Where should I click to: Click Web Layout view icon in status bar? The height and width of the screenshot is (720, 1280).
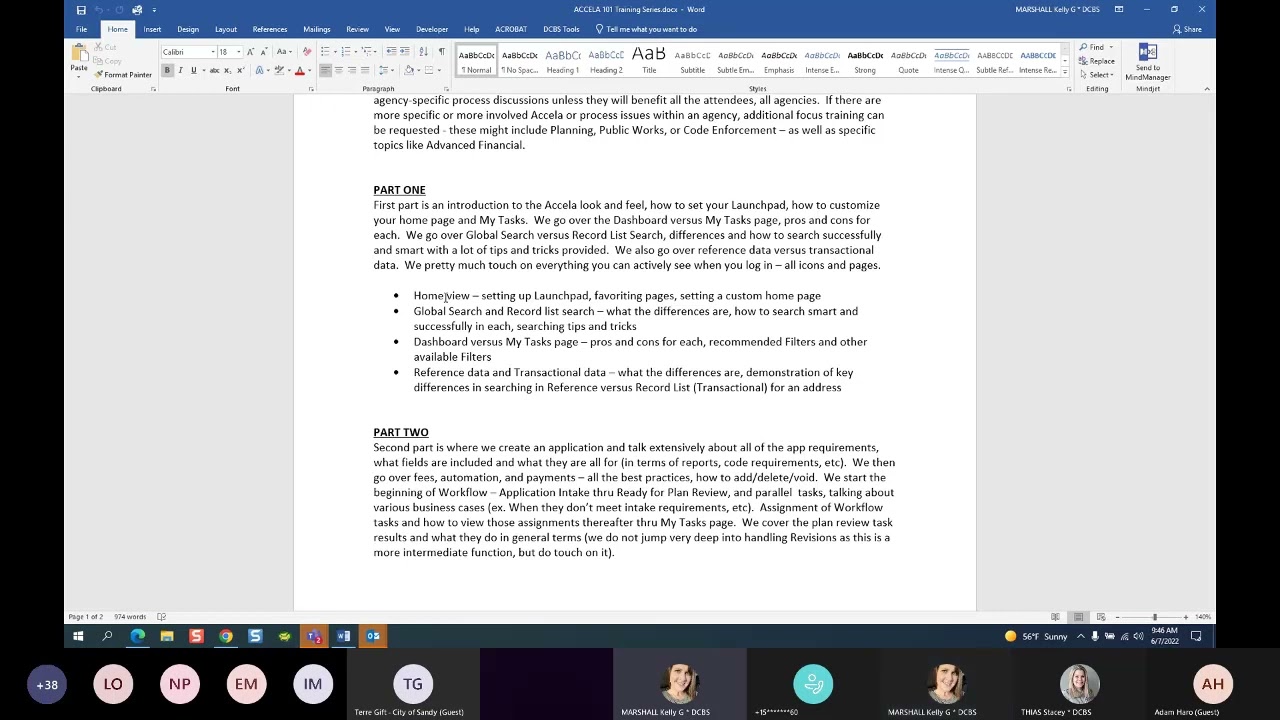pos(1101,617)
